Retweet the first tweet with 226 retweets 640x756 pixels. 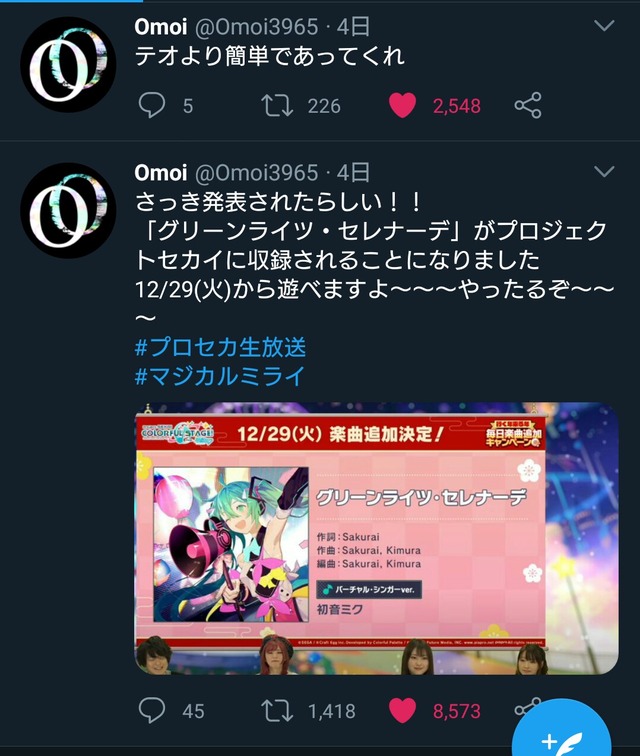click(x=277, y=106)
